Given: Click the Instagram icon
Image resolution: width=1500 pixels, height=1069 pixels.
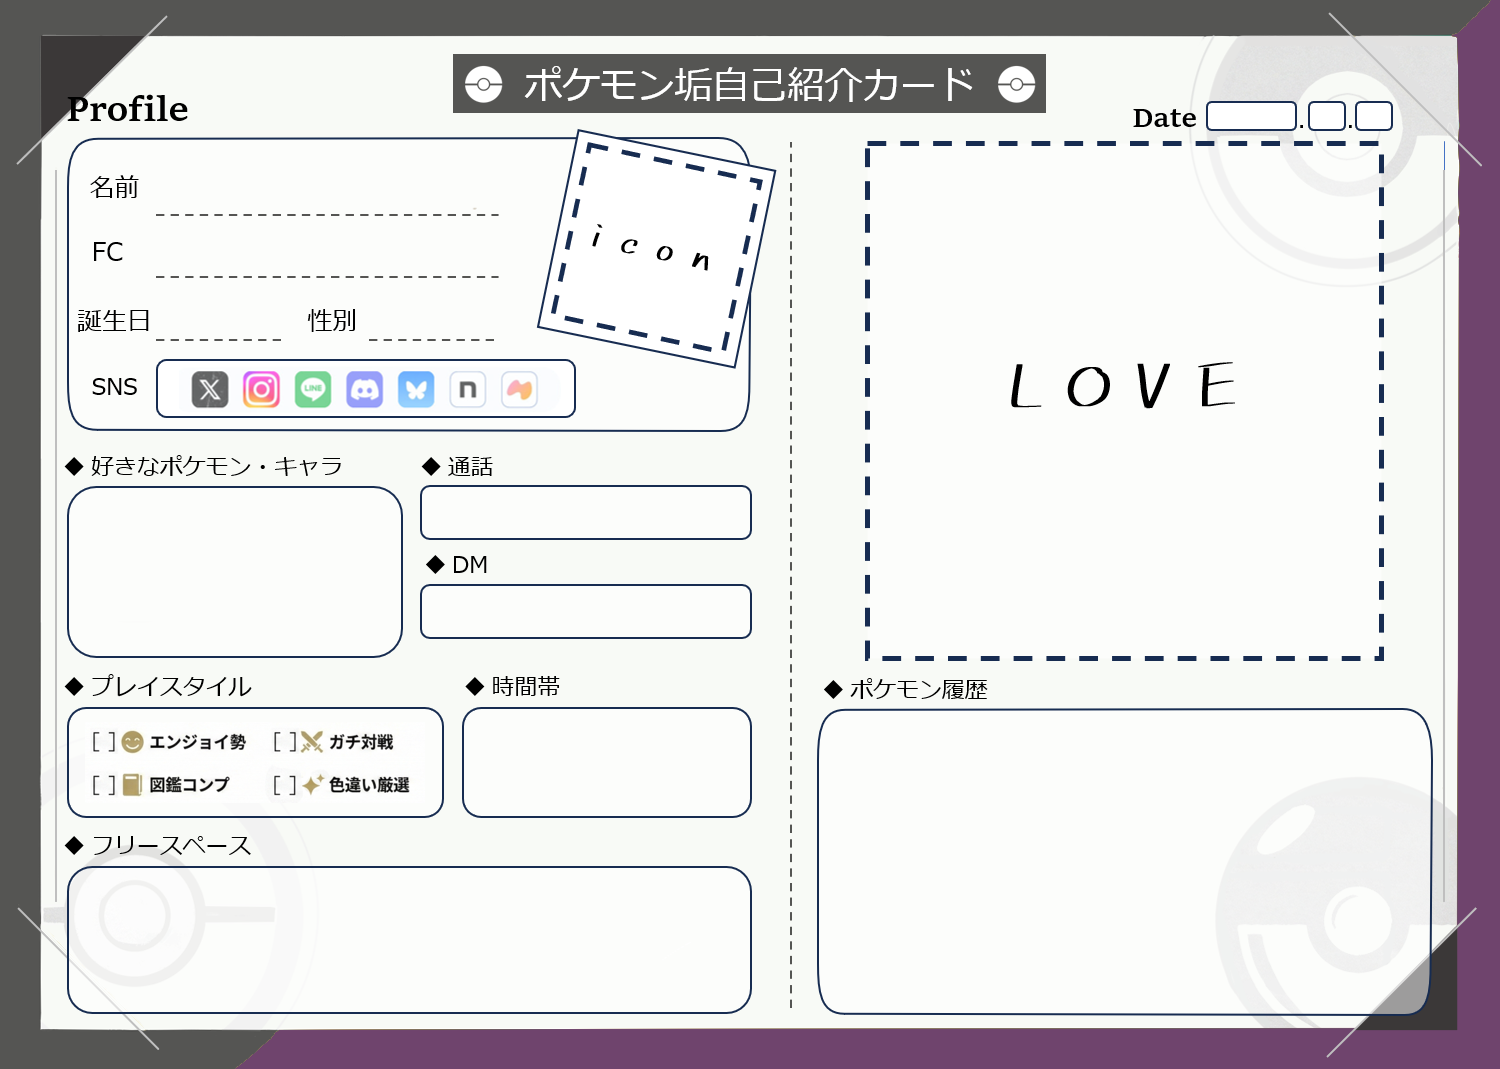Looking at the screenshot, I should 261,389.
